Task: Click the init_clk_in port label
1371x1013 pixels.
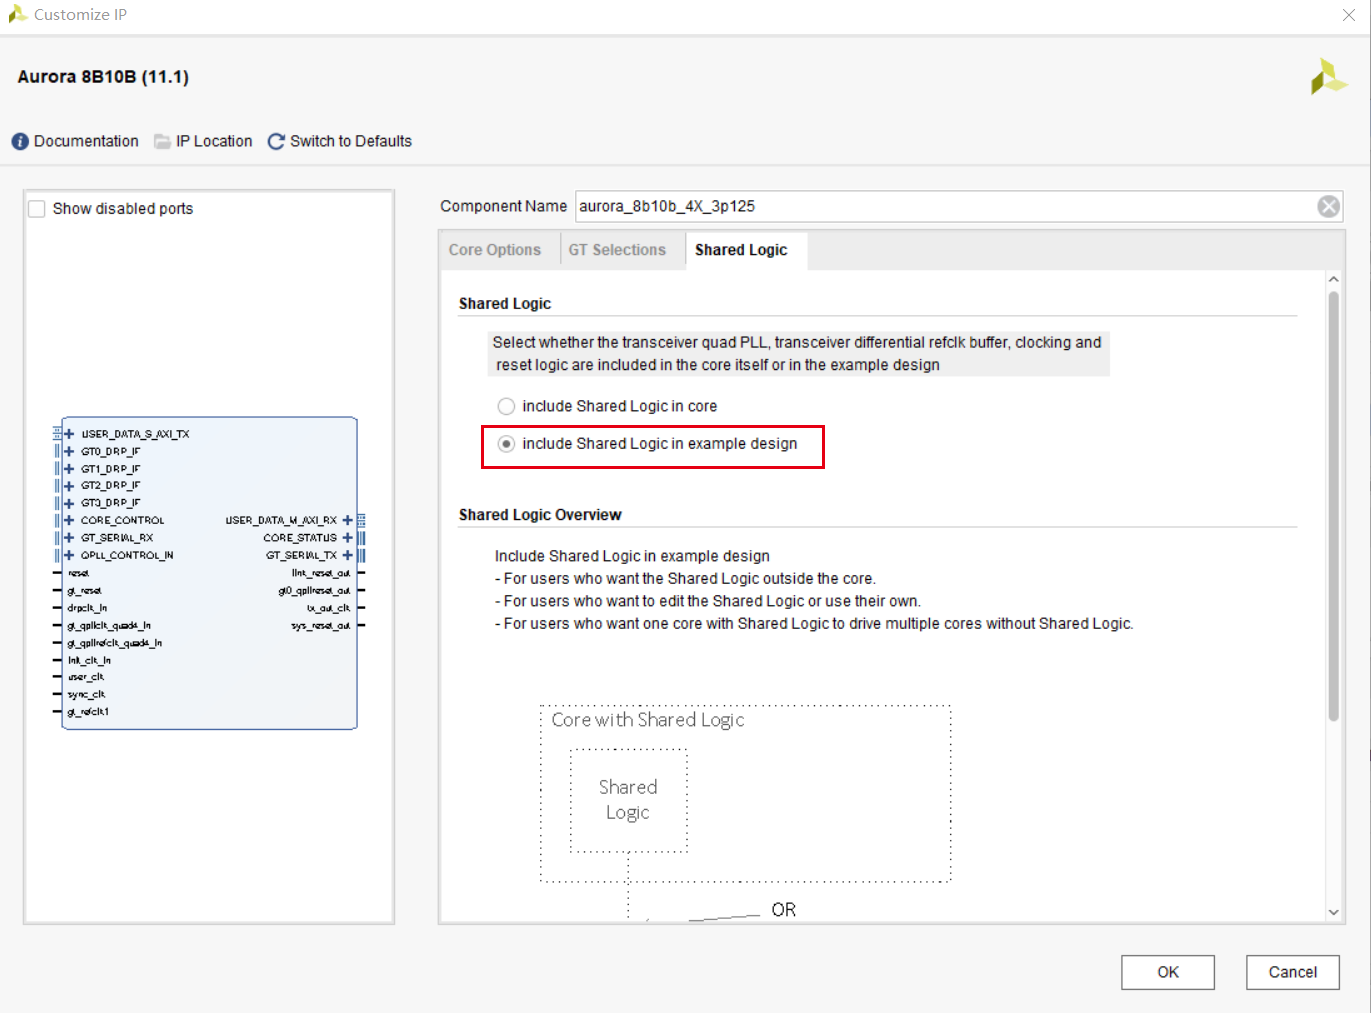Action: pos(89,660)
